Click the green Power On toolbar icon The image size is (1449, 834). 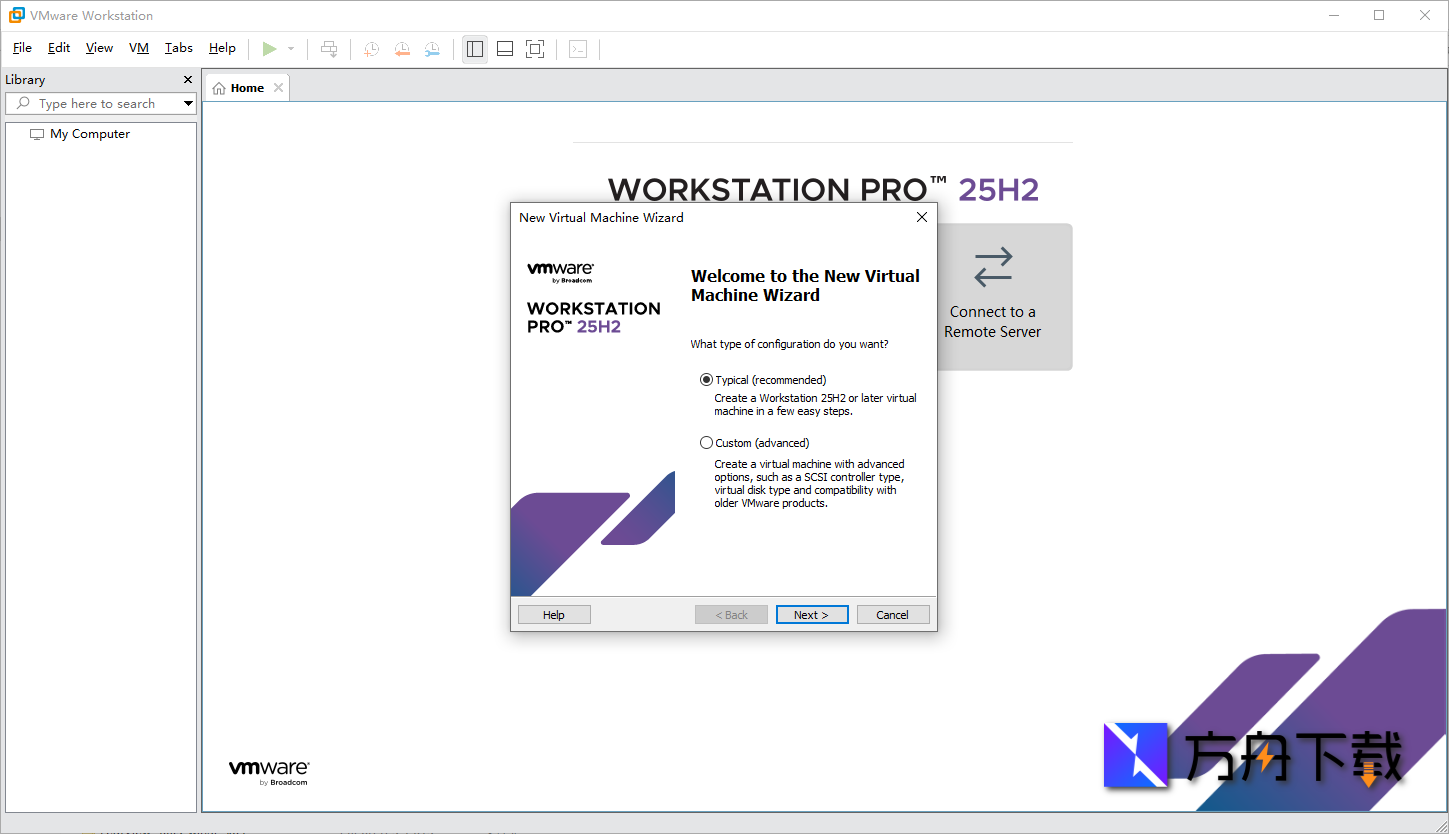point(269,48)
